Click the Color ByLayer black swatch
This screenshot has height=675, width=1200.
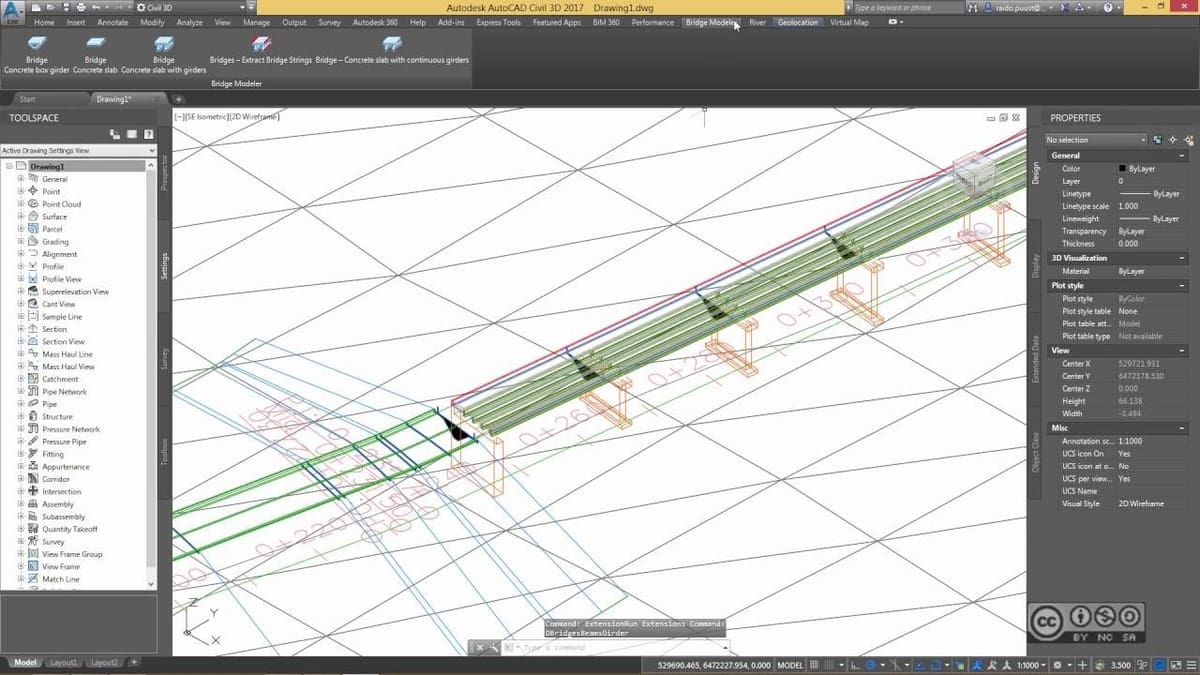click(1123, 169)
